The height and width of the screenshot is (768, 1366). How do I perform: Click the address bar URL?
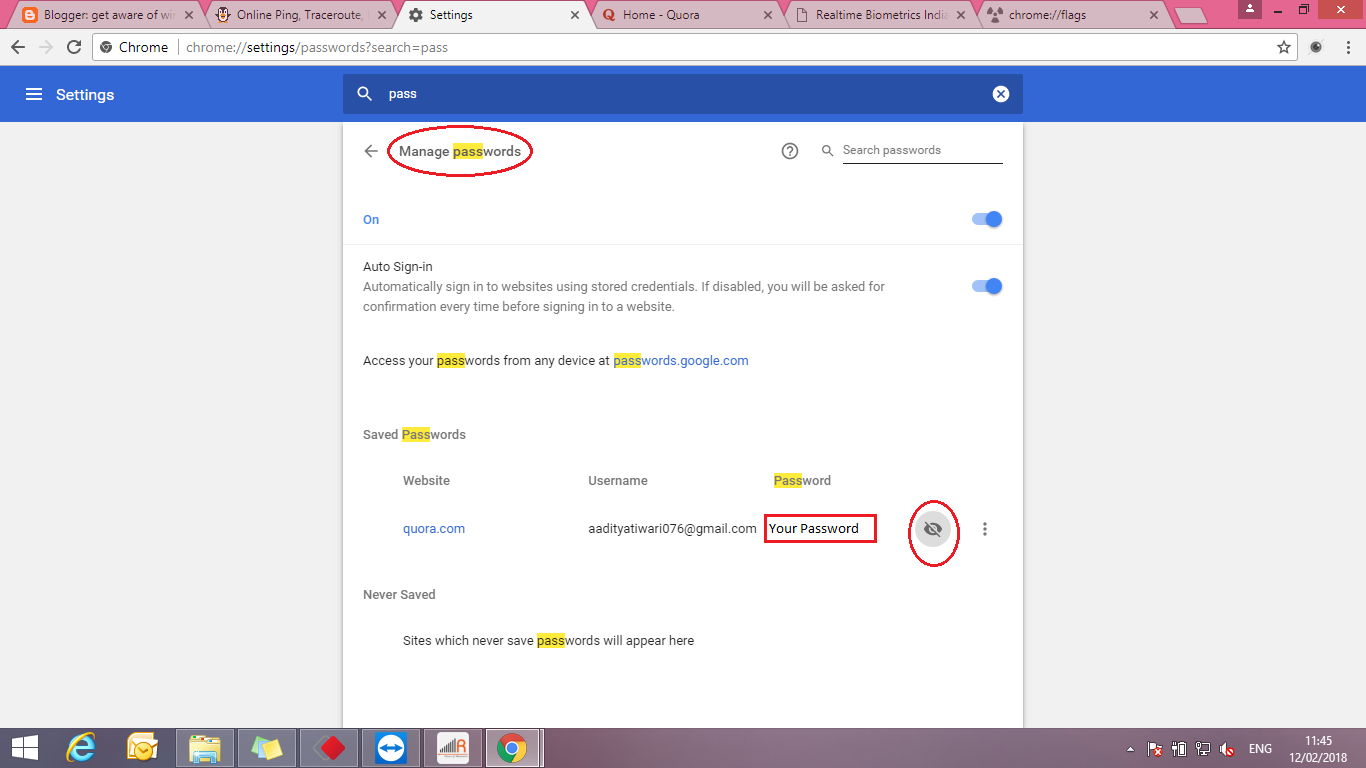click(x=317, y=47)
